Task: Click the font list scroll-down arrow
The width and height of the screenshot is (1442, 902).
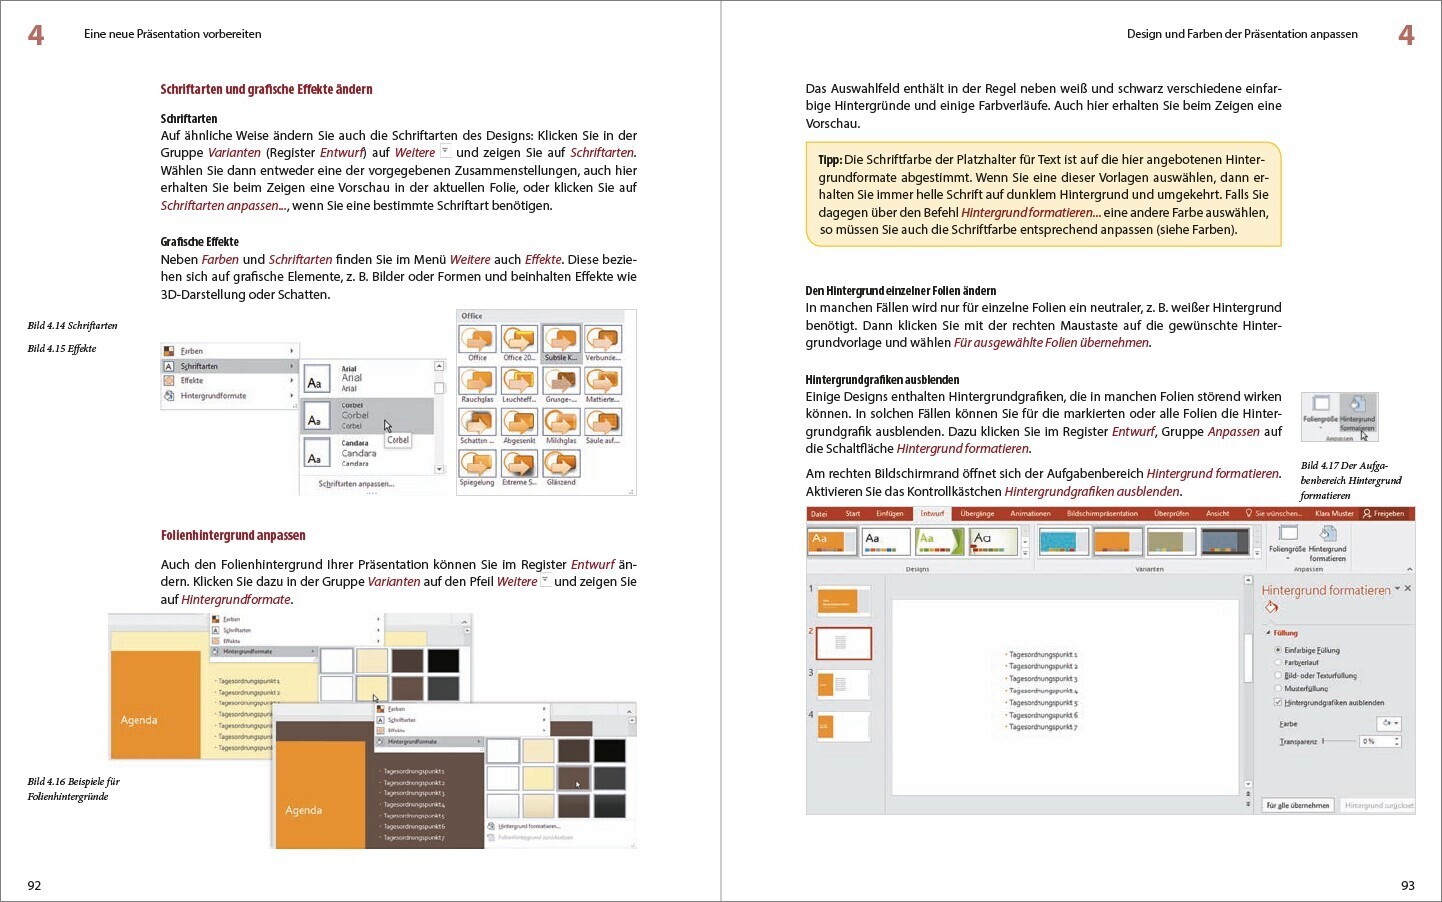Action: coord(439,469)
